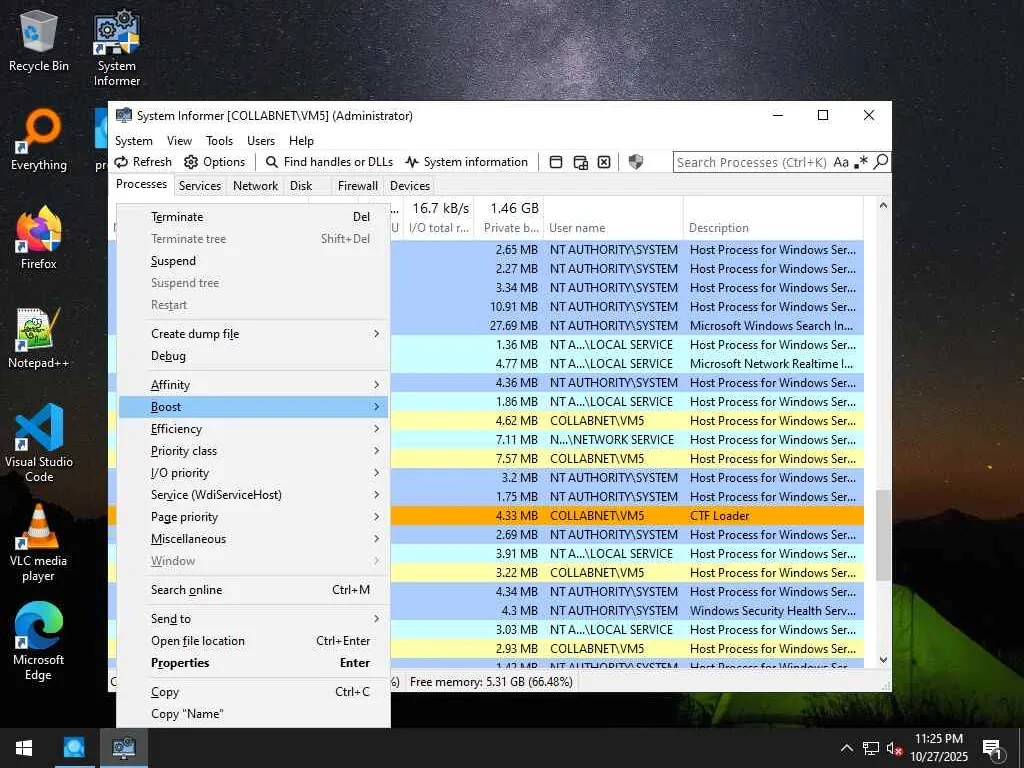
Task: Open the VLC media player shortcut
Action: [x=39, y=543]
